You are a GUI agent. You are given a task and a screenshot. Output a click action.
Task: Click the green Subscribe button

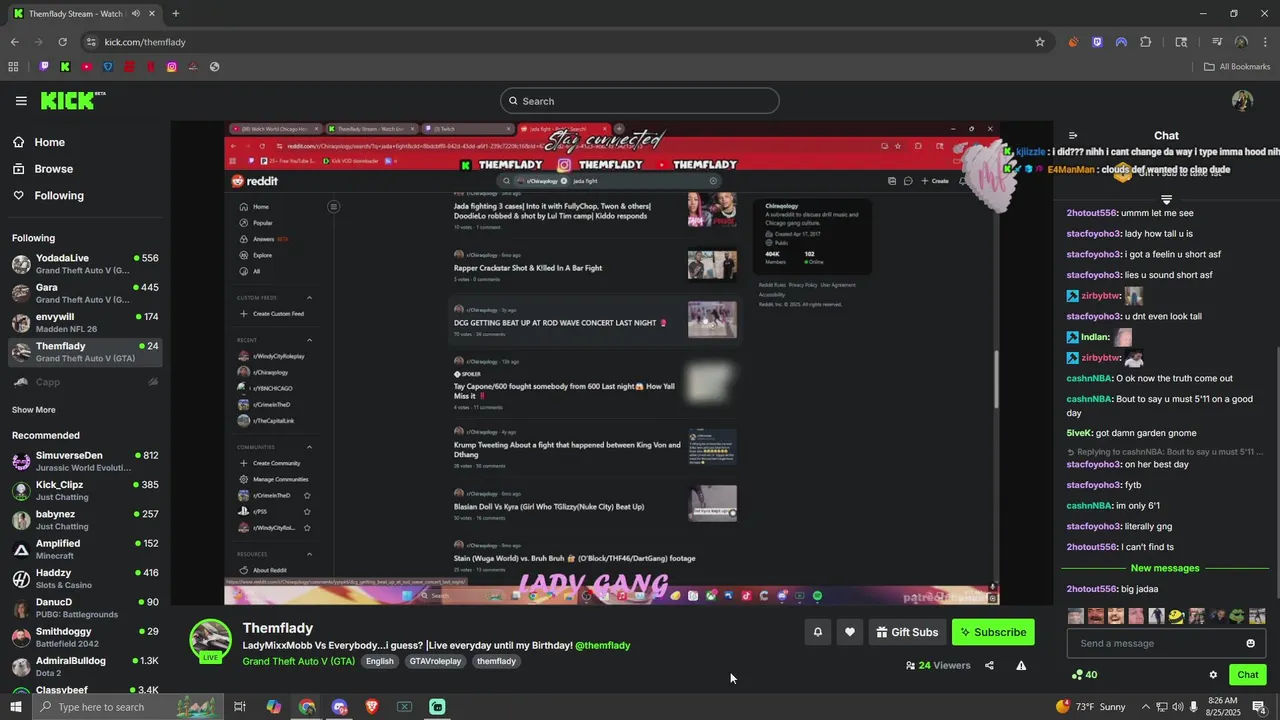pos(993,632)
